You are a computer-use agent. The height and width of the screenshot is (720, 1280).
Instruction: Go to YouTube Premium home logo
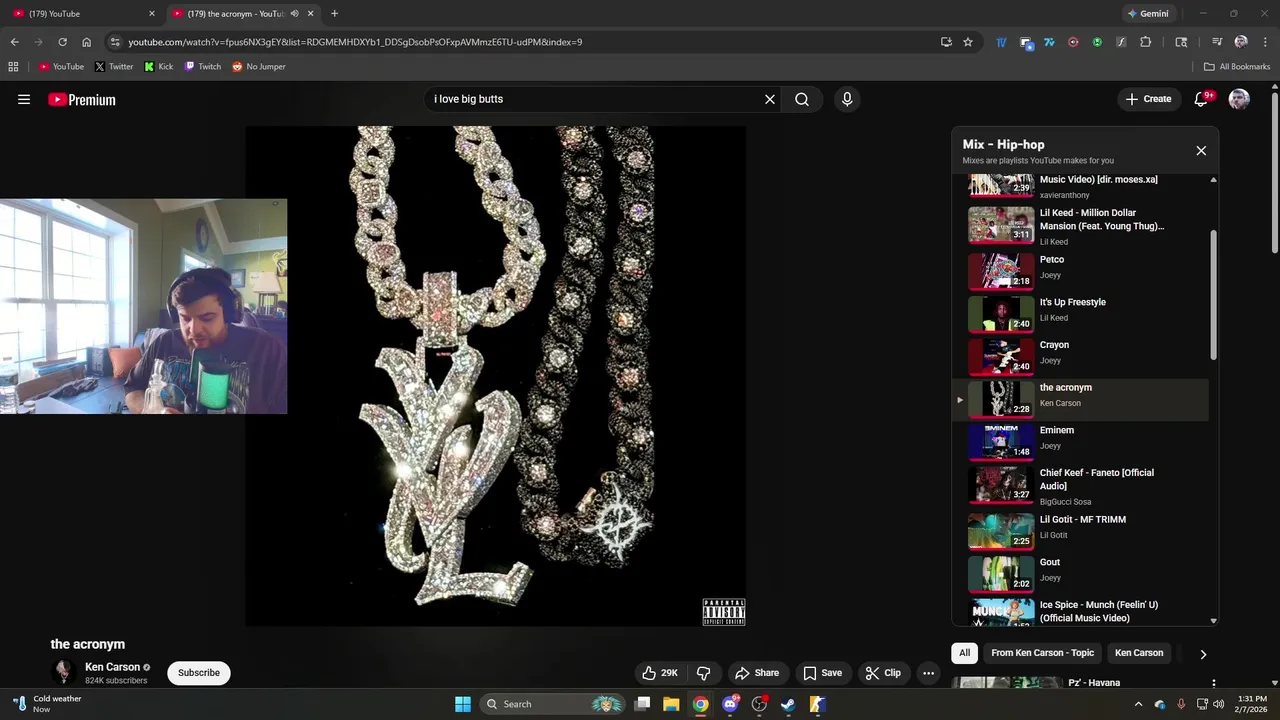[x=82, y=99]
